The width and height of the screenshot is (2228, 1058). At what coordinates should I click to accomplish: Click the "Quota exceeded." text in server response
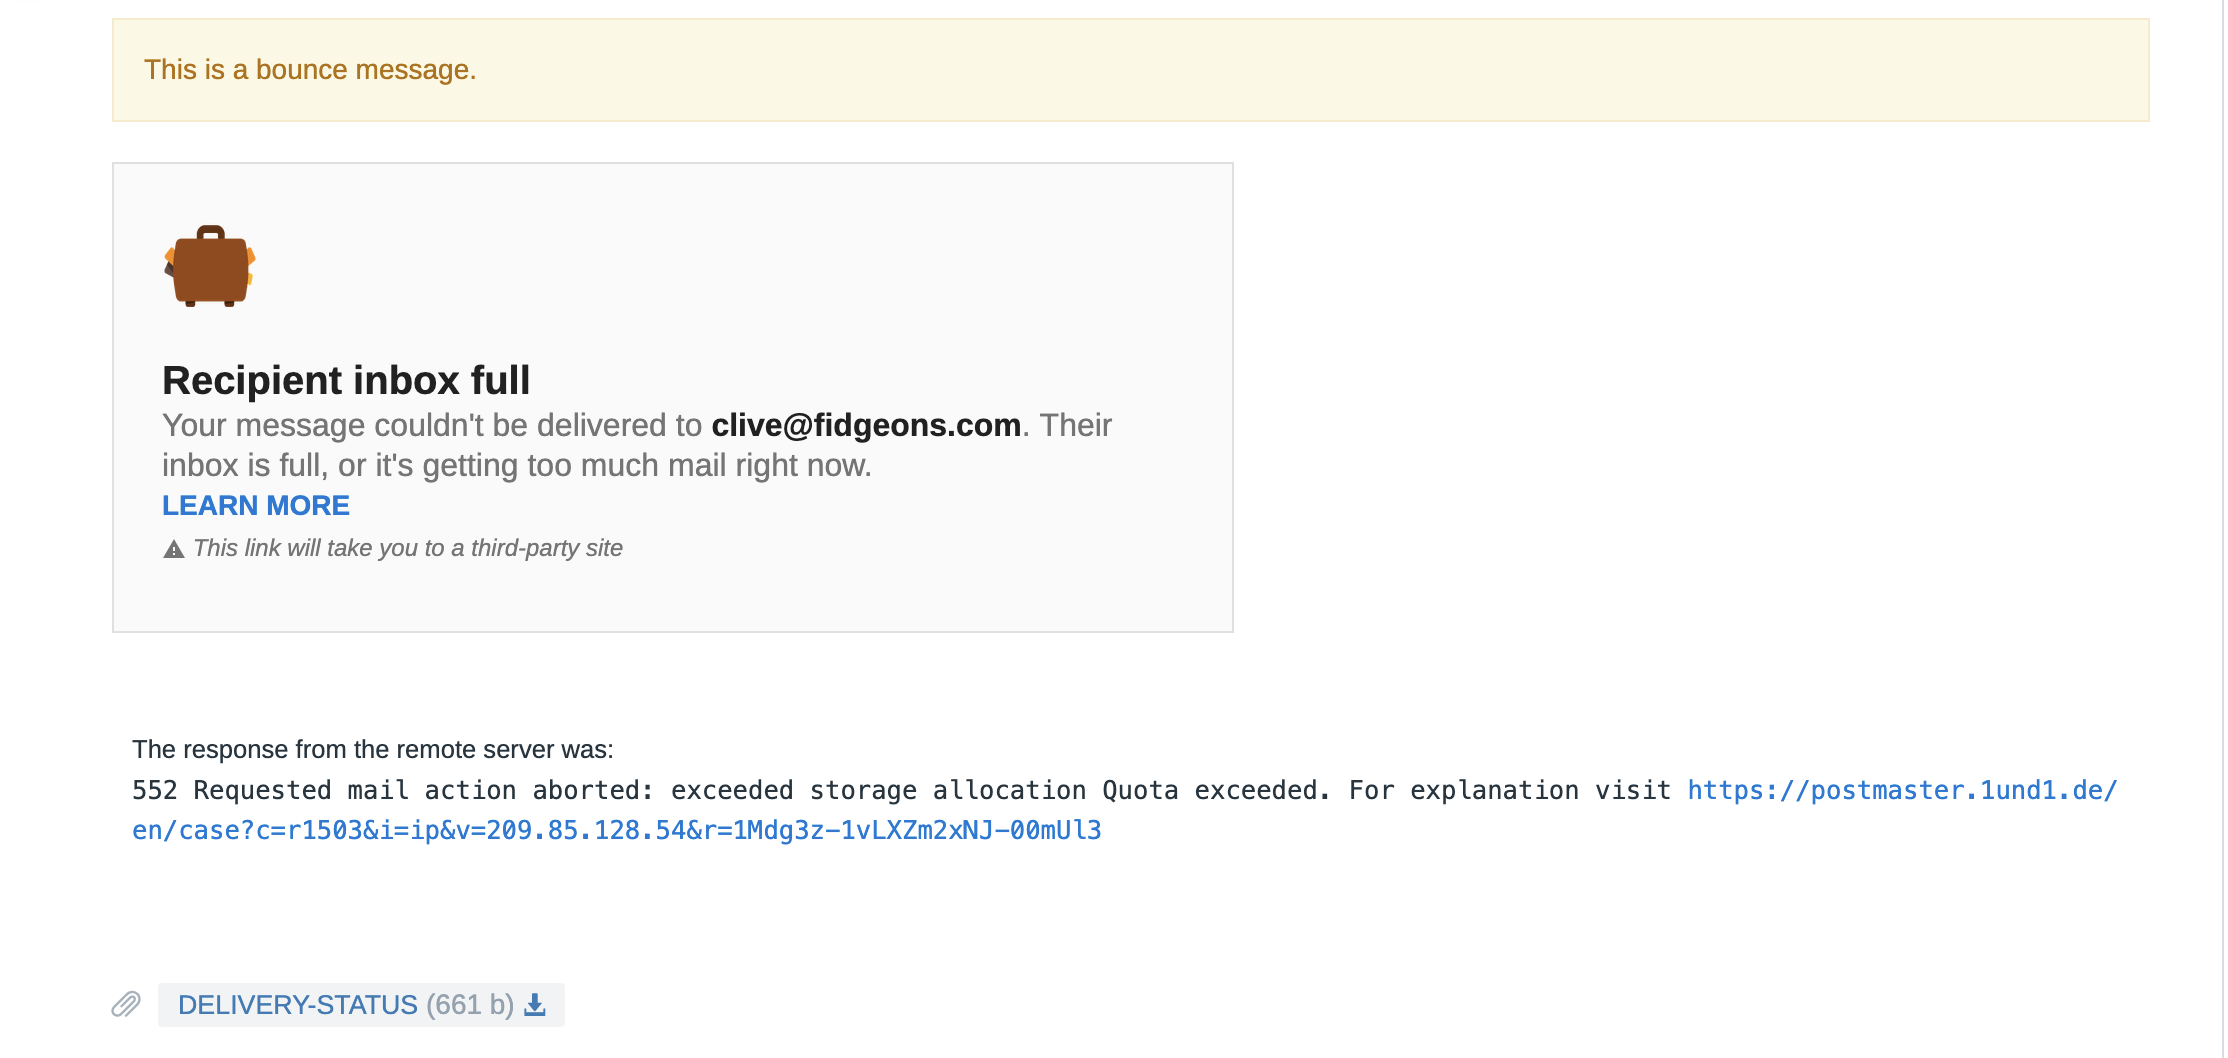(x=1216, y=790)
